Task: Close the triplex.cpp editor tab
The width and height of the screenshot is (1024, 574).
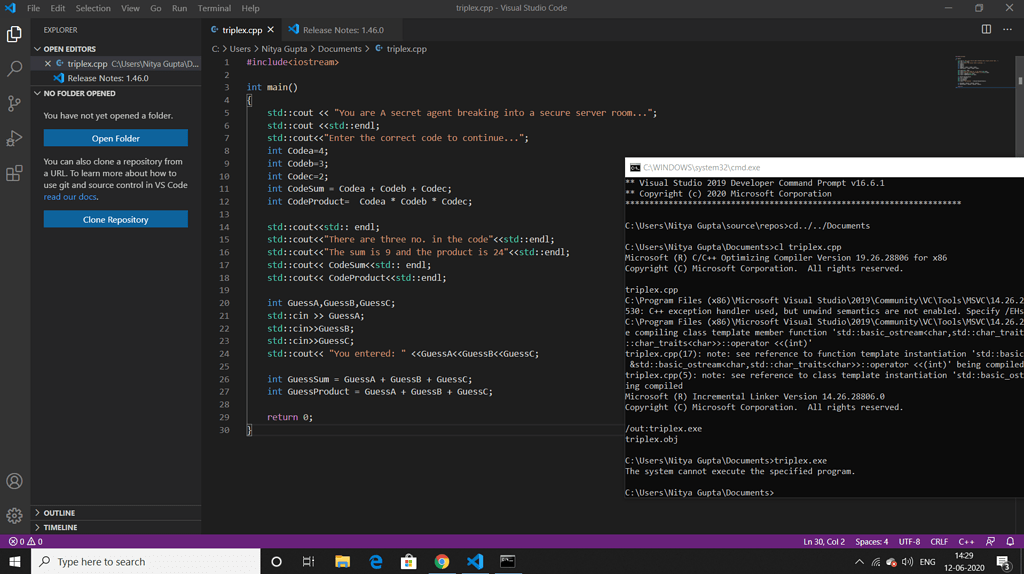Action: (x=271, y=30)
